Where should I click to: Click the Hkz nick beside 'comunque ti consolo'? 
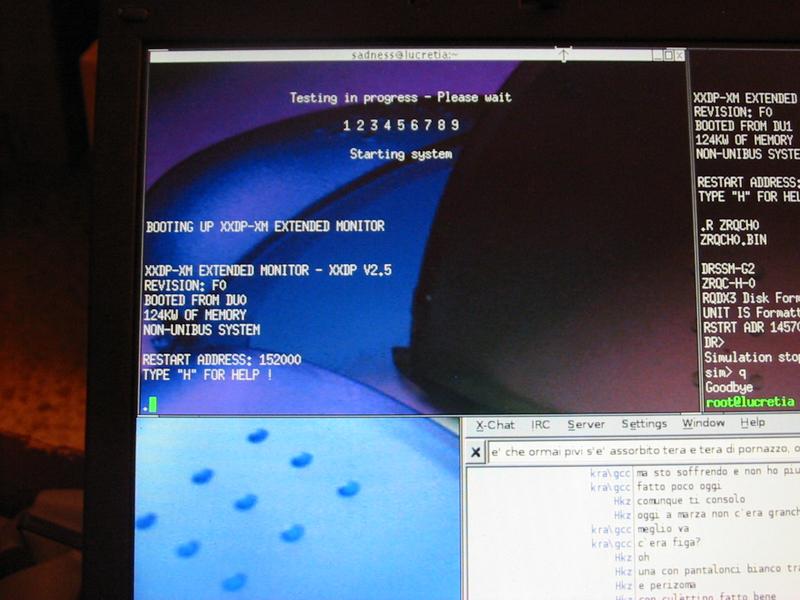point(622,501)
